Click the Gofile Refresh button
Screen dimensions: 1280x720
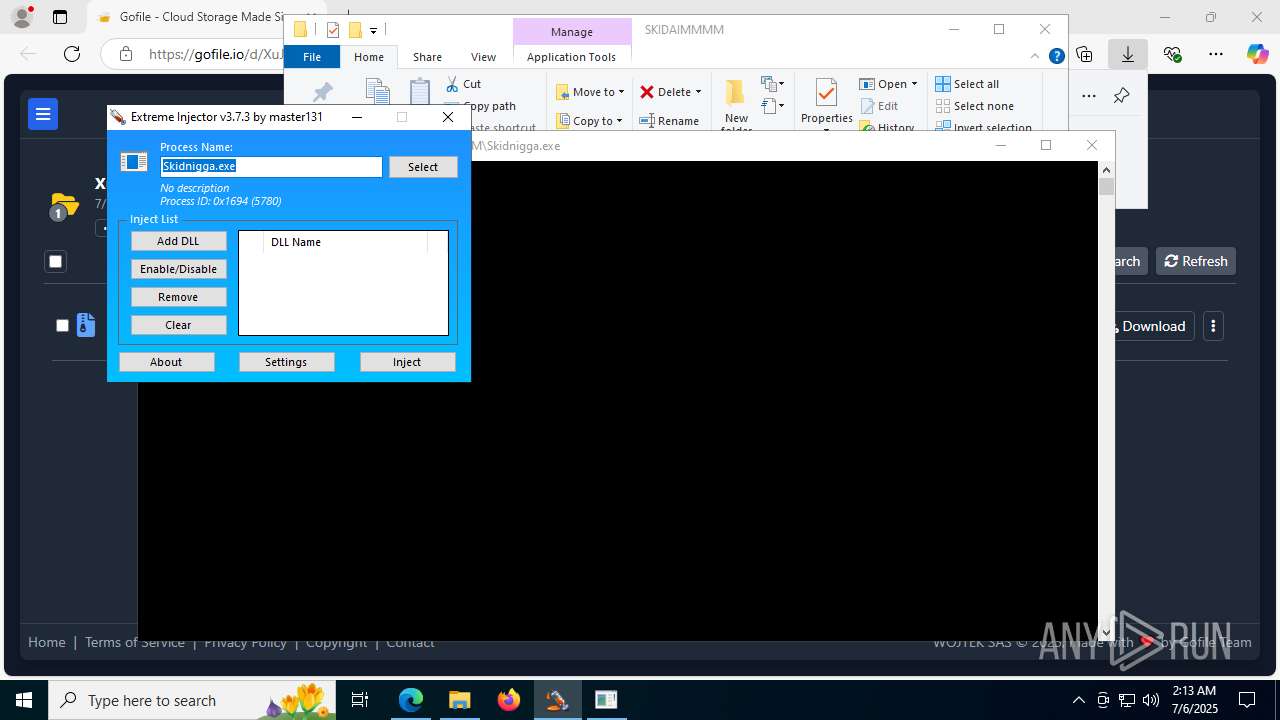pos(1196,261)
